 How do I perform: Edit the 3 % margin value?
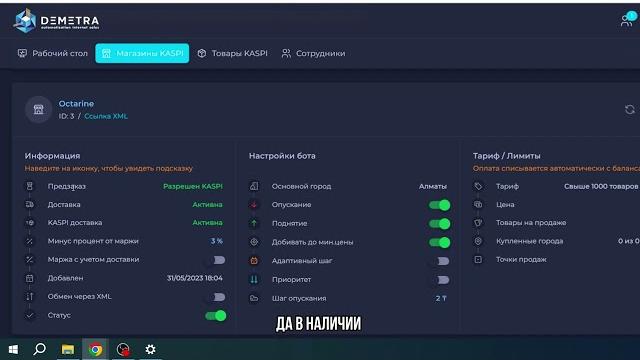click(217, 241)
